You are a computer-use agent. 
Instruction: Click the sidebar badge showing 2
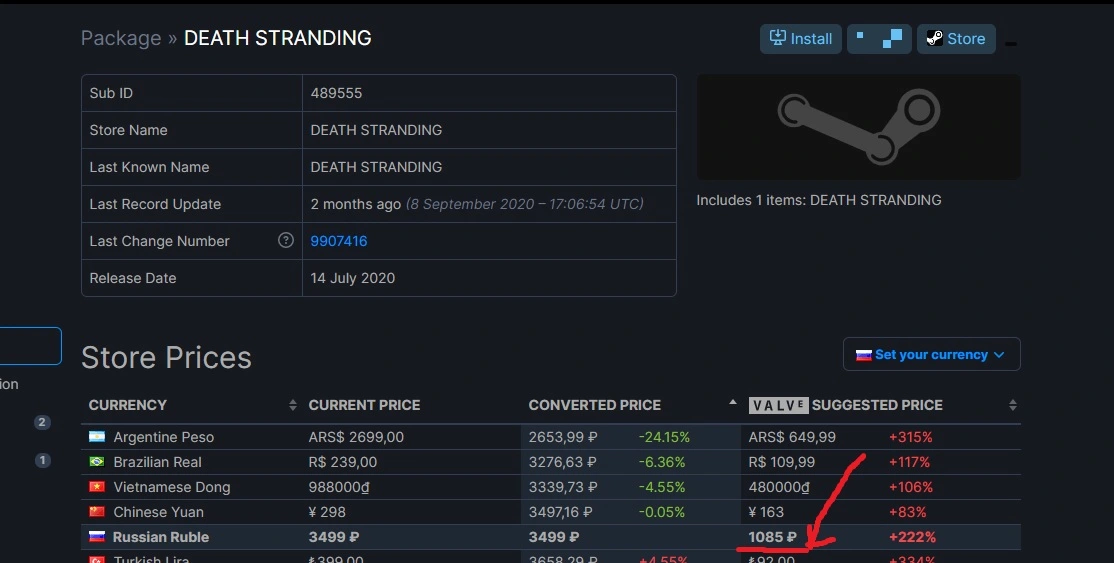(x=42, y=422)
